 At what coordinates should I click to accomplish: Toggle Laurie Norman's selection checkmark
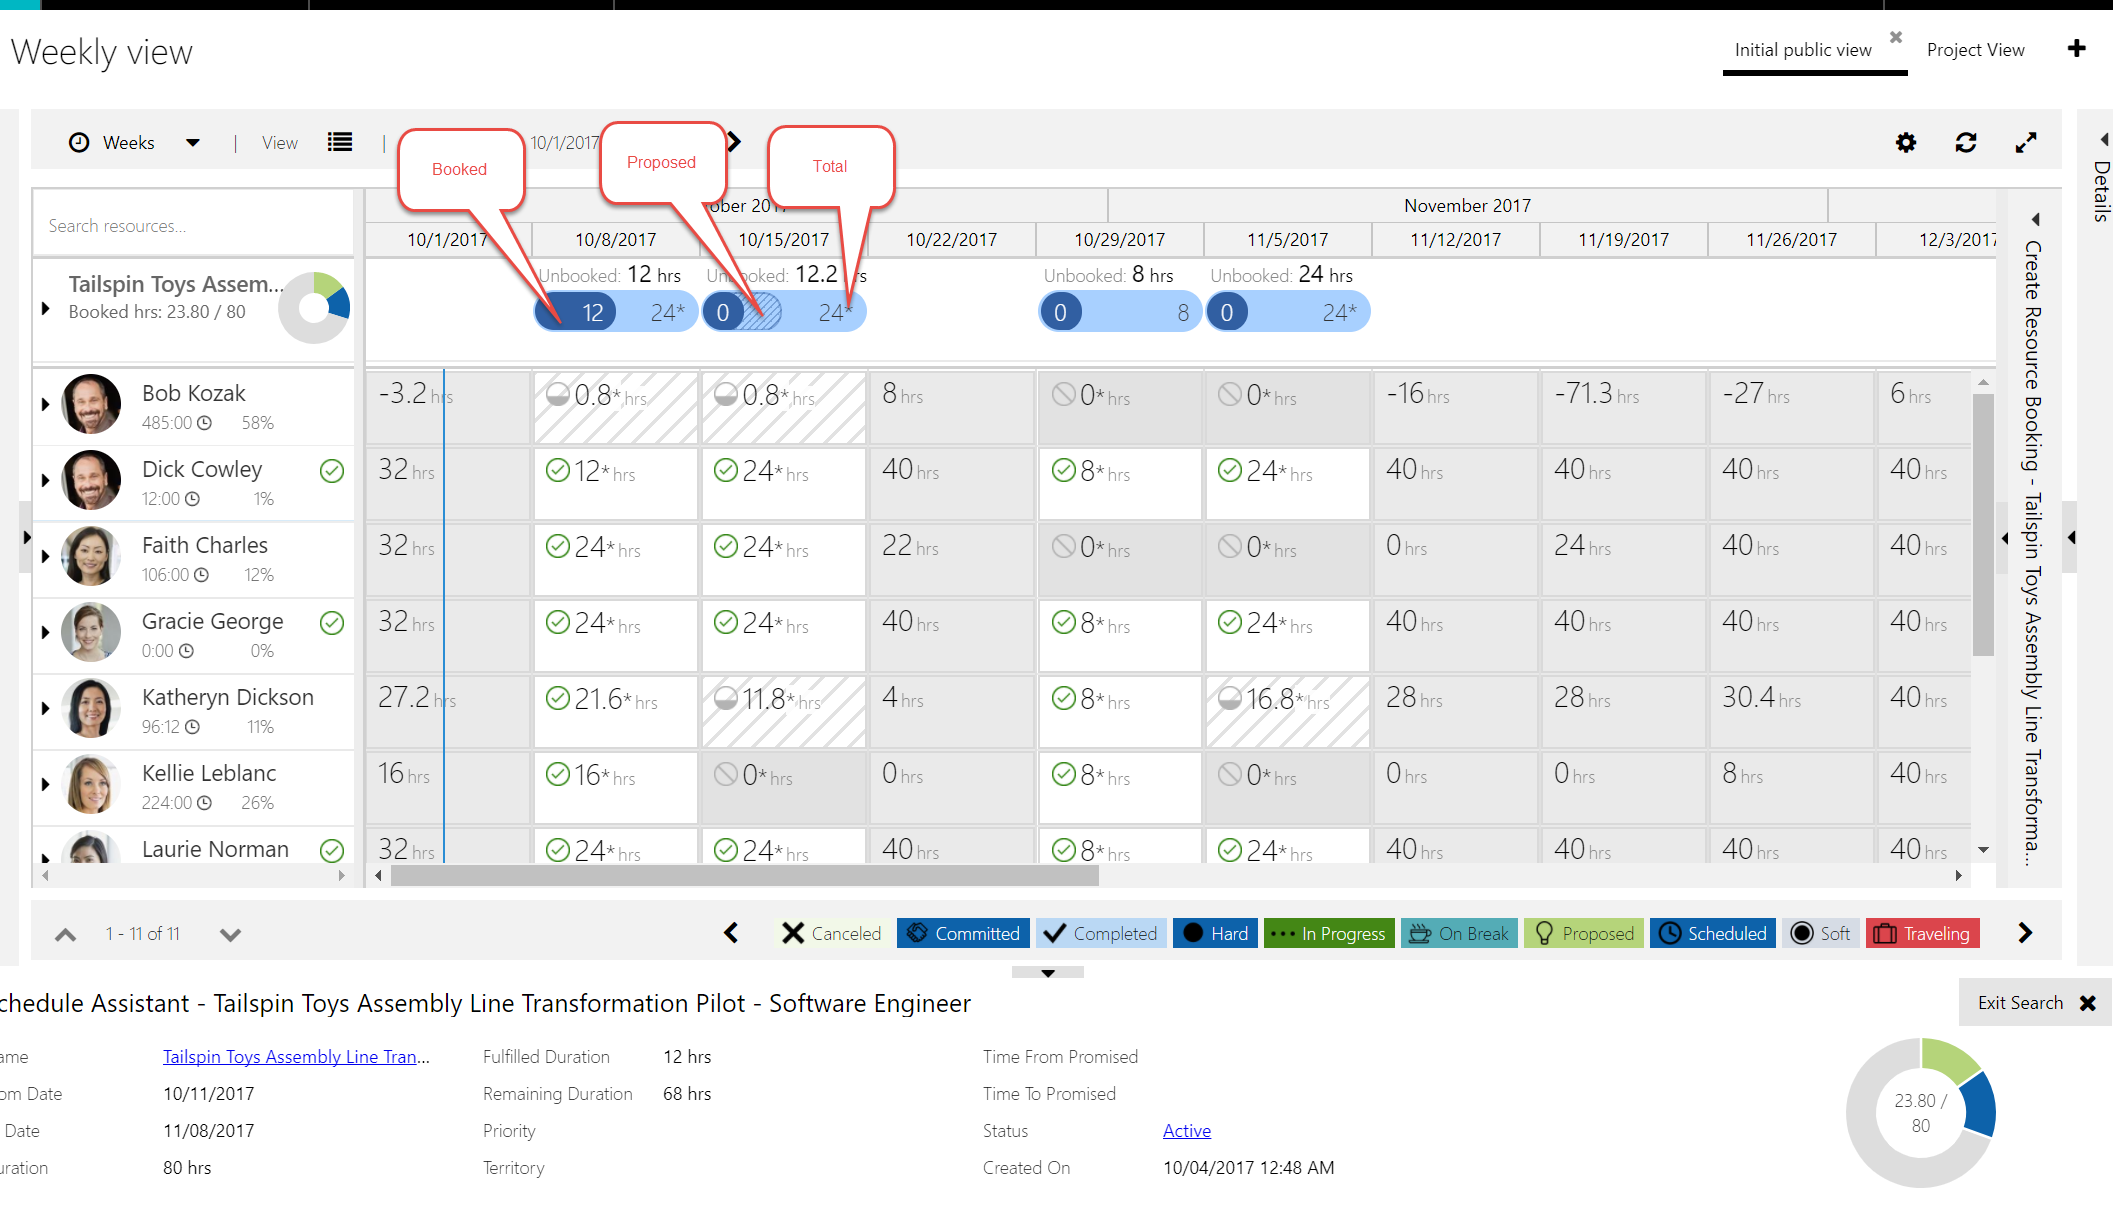[332, 850]
